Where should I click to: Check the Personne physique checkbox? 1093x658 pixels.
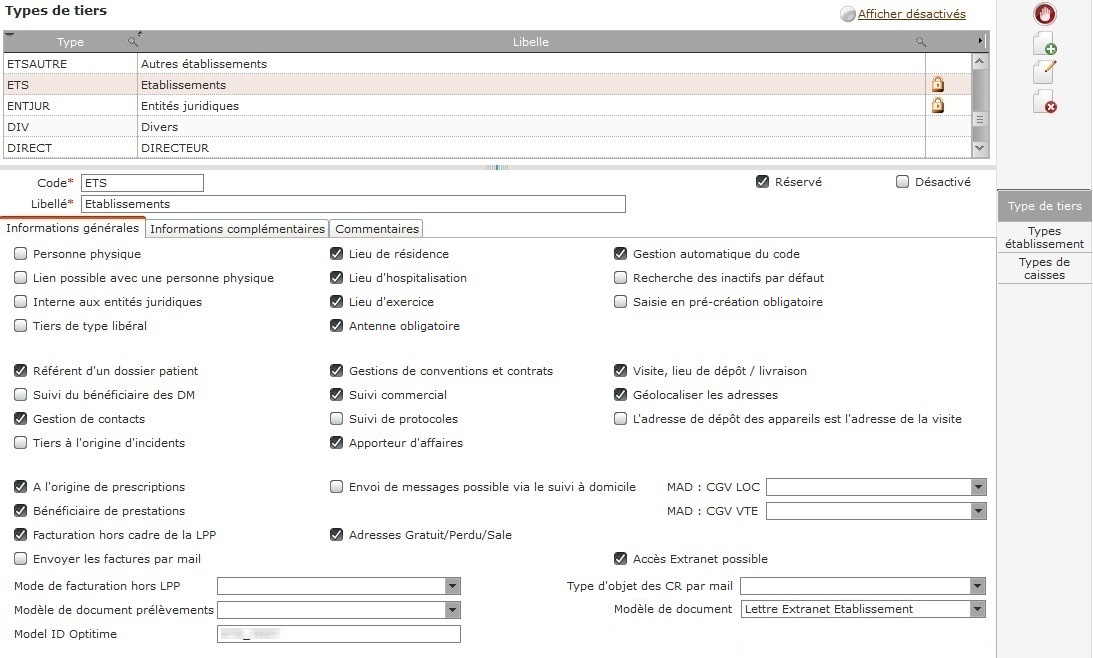20,254
